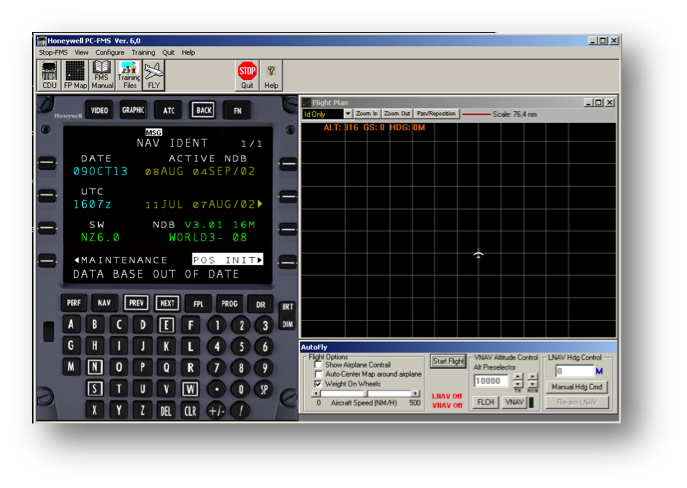
Task: Open the CDU toolbar icon
Action: tap(49, 75)
